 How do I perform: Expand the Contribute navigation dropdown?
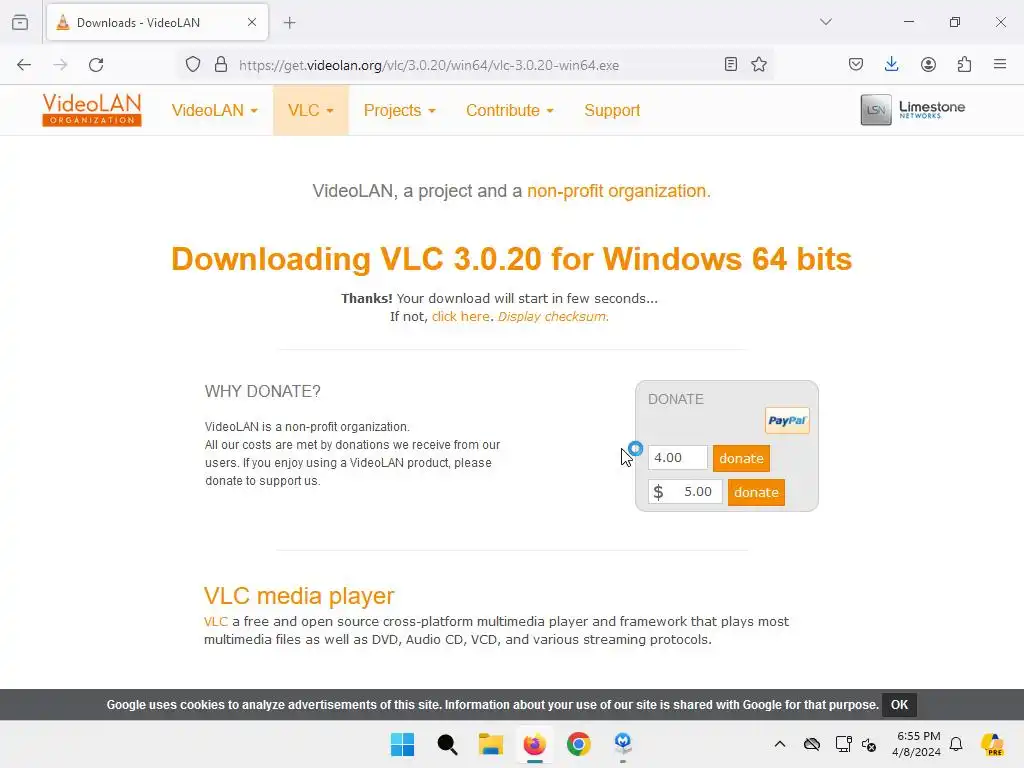[510, 110]
